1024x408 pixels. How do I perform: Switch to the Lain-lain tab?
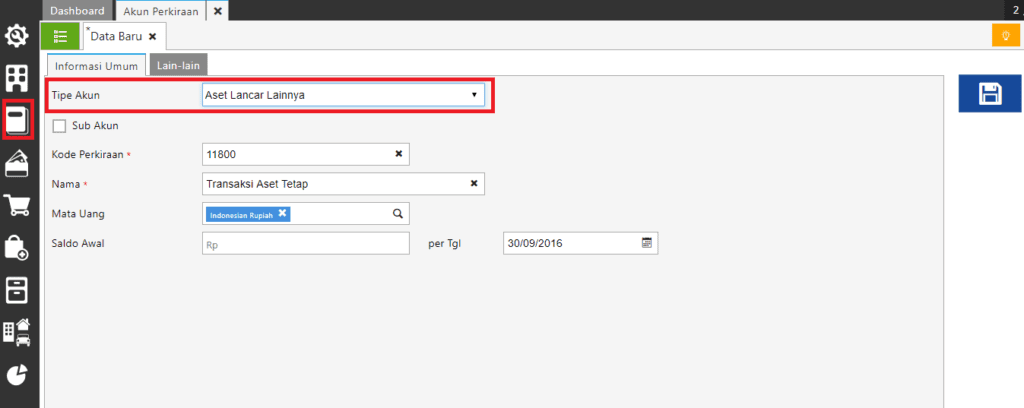(x=178, y=65)
